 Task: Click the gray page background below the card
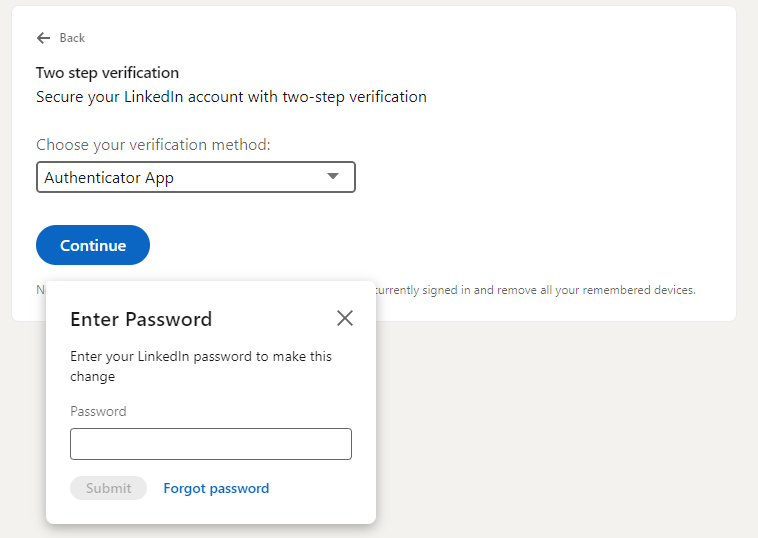[x=560, y=430]
